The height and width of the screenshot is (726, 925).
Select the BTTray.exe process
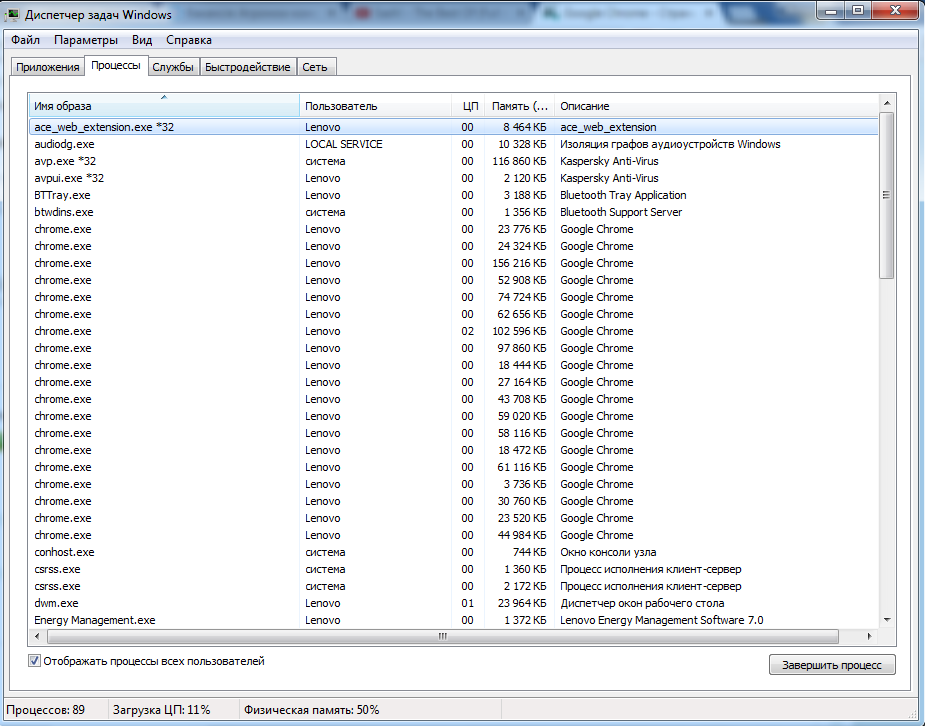453,195
